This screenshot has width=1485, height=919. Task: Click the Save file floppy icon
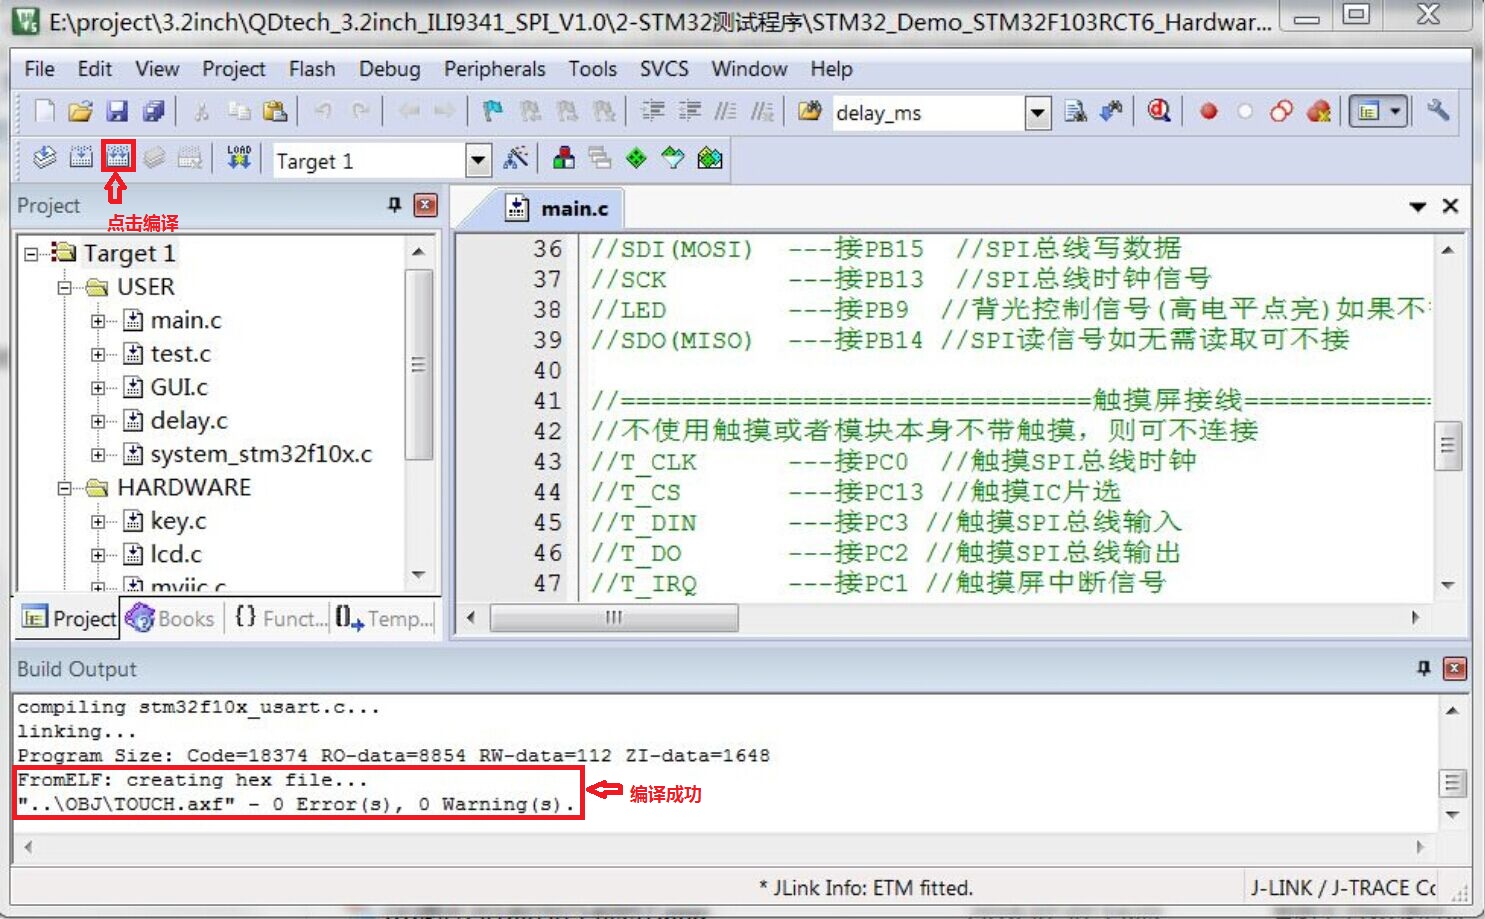pos(117,111)
